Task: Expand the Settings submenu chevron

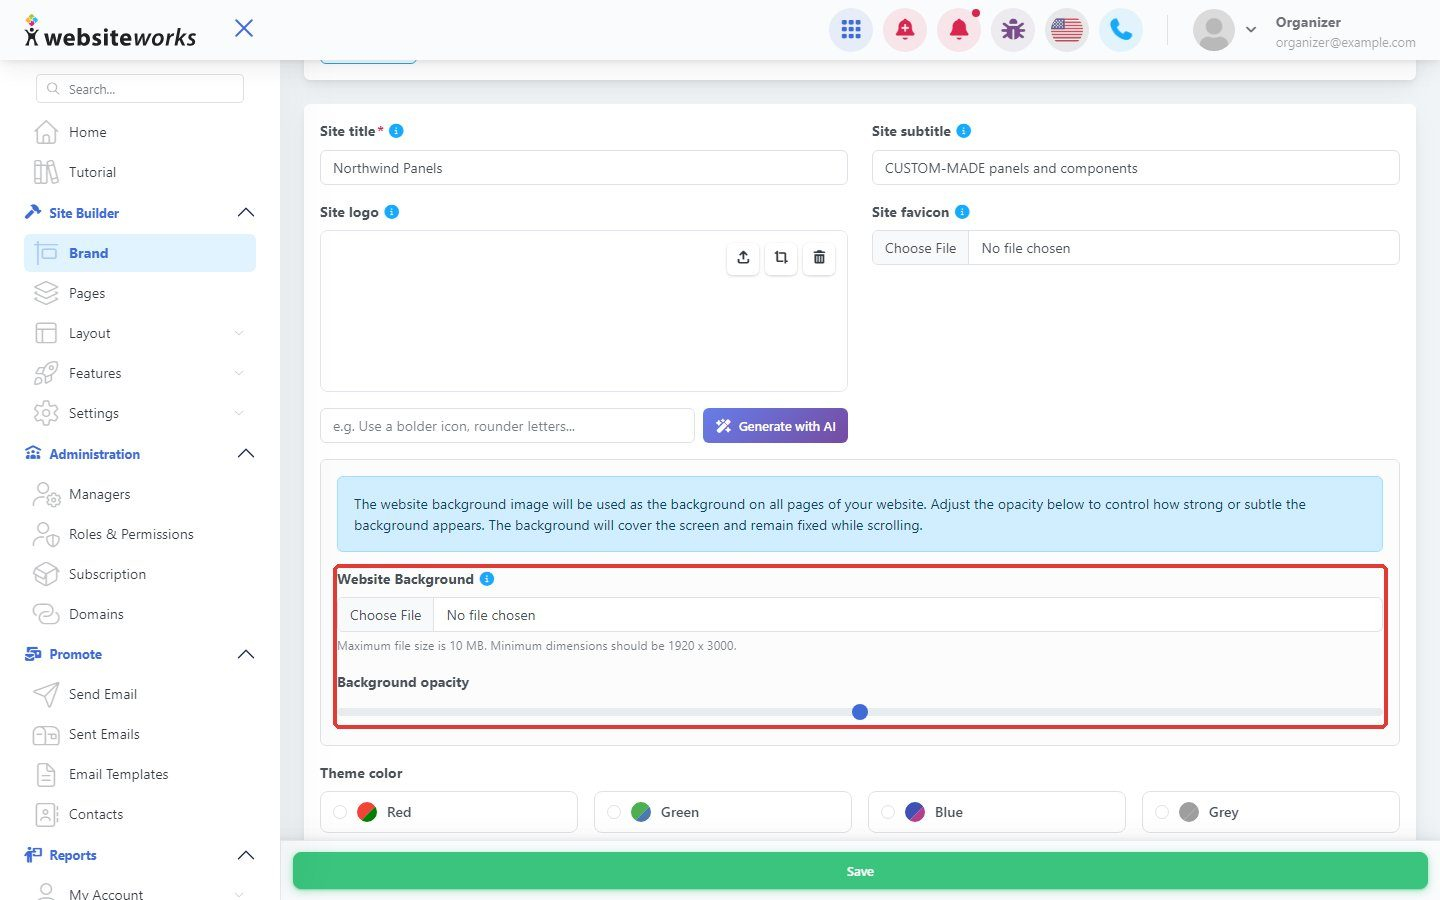Action: point(238,413)
